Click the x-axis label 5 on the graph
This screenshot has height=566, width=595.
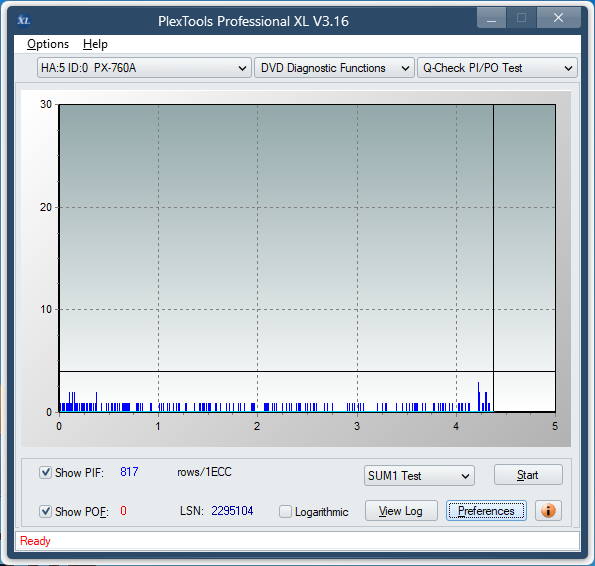click(555, 426)
